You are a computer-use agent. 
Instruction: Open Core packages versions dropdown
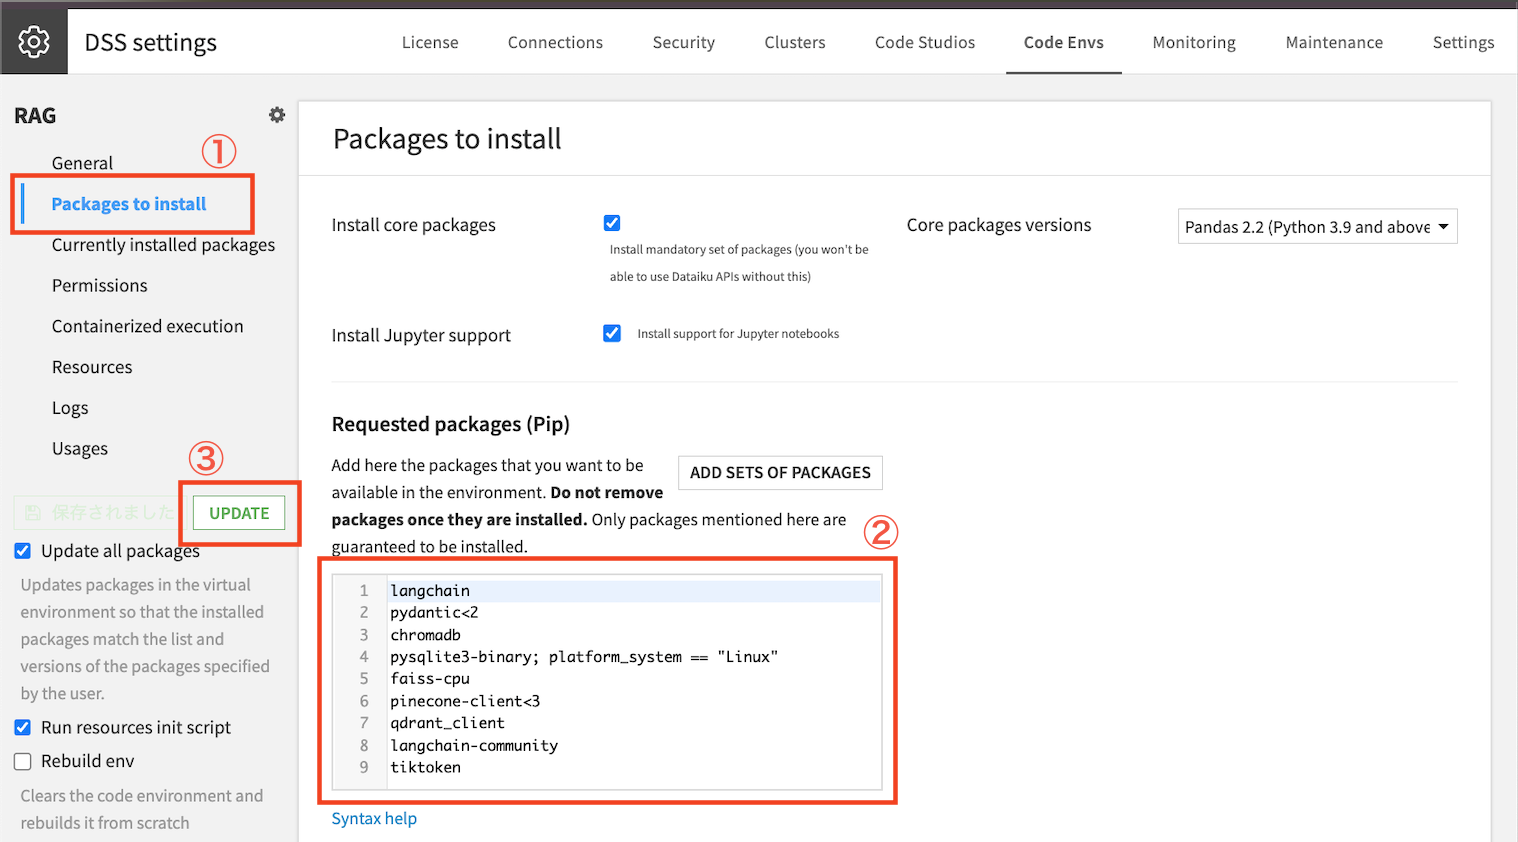1317,227
